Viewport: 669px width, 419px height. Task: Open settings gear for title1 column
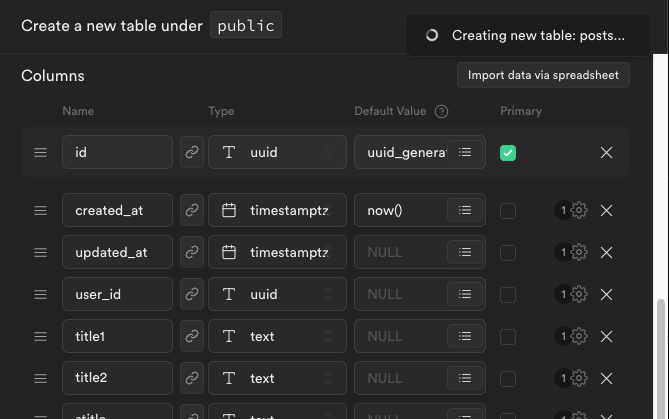pos(578,337)
